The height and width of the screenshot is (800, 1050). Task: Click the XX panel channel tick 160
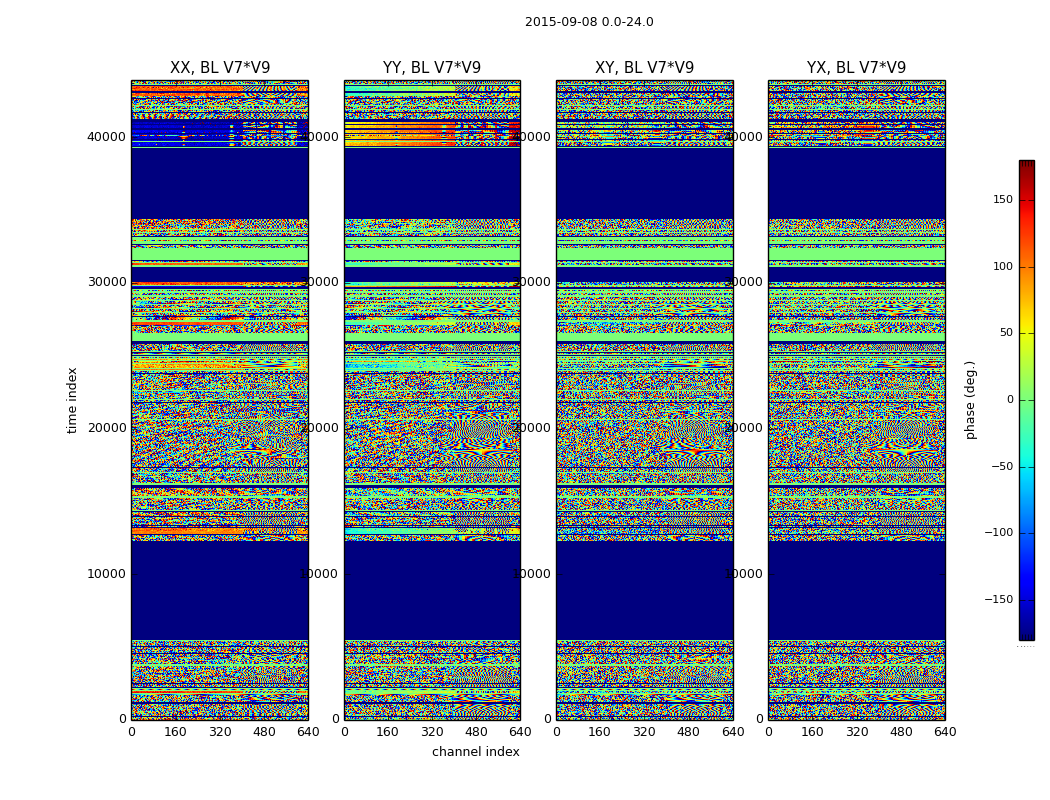coord(175,732)
